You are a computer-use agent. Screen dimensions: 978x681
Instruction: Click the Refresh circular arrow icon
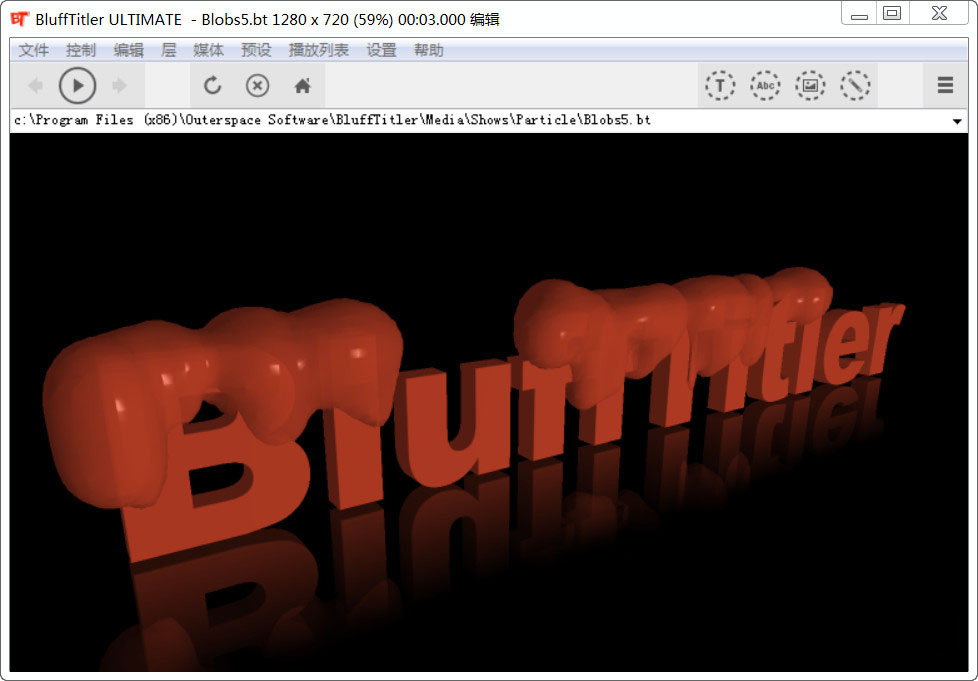213,85
